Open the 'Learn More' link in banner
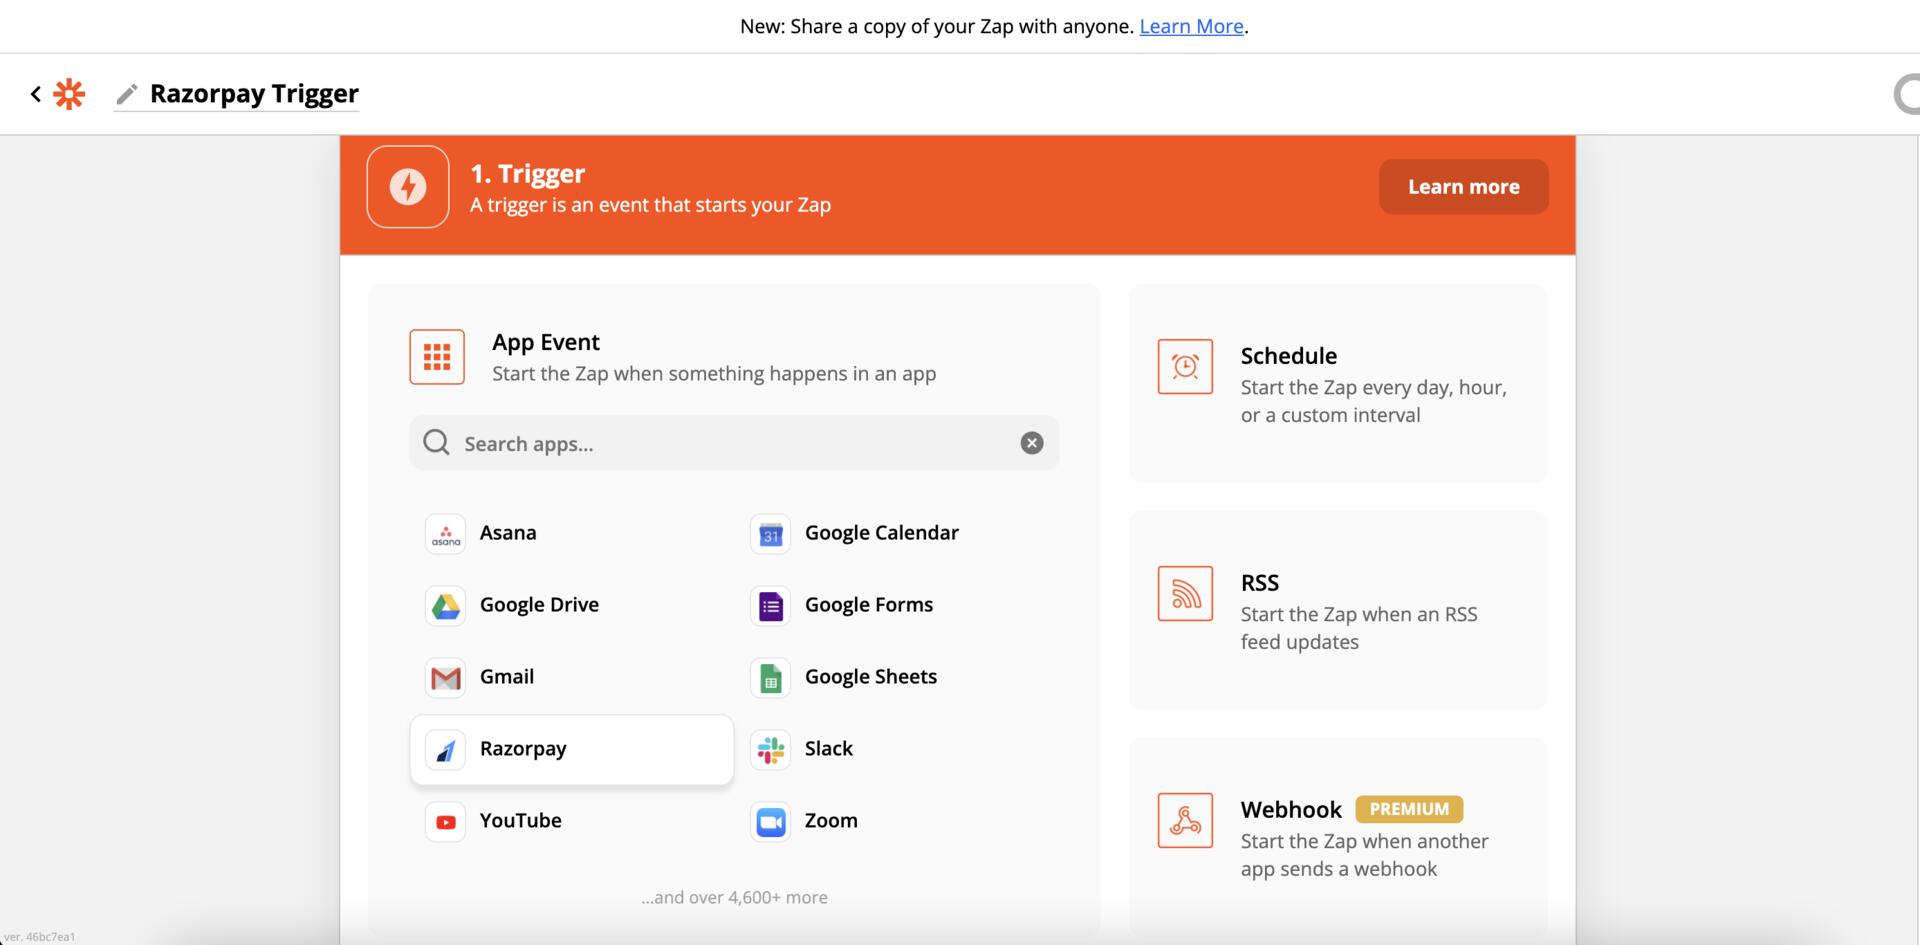Viewport: 1920px width, 945px height. pos(1191,26)
